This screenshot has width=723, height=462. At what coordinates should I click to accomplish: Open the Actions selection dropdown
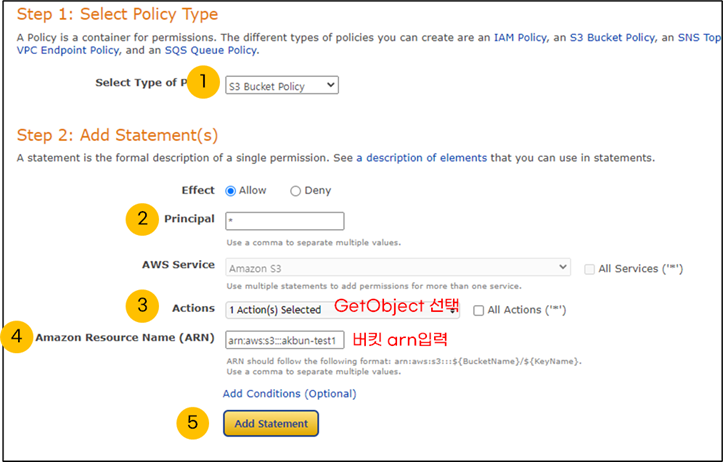click(342, 309)
